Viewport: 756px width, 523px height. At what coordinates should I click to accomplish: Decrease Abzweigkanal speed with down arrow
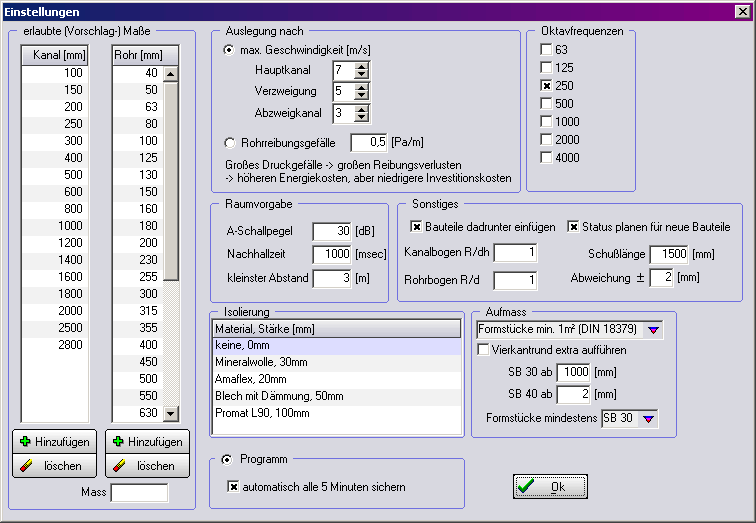pos(362,119)
